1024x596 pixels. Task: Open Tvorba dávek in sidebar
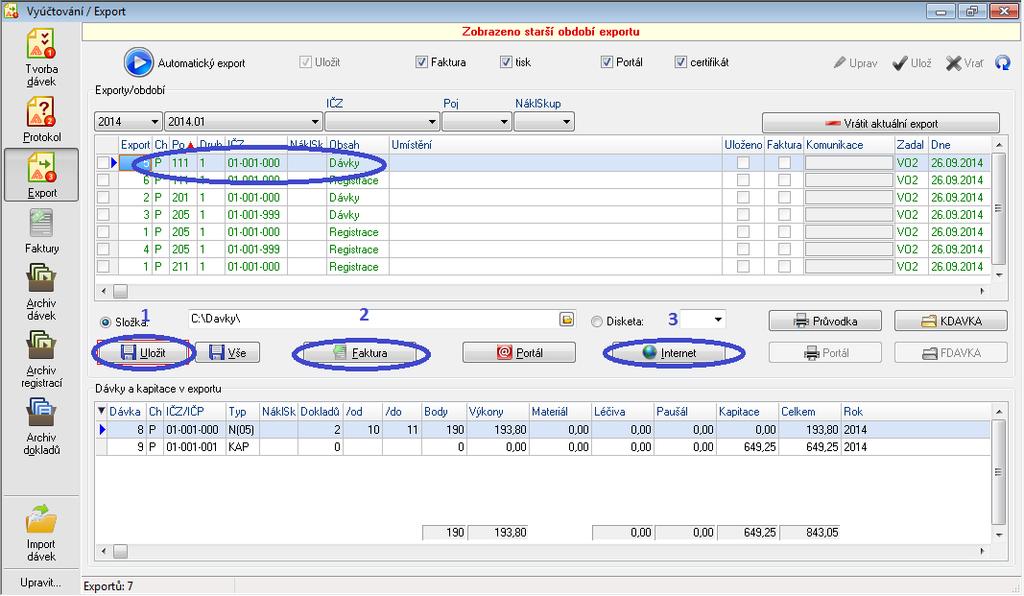[41, 57]
